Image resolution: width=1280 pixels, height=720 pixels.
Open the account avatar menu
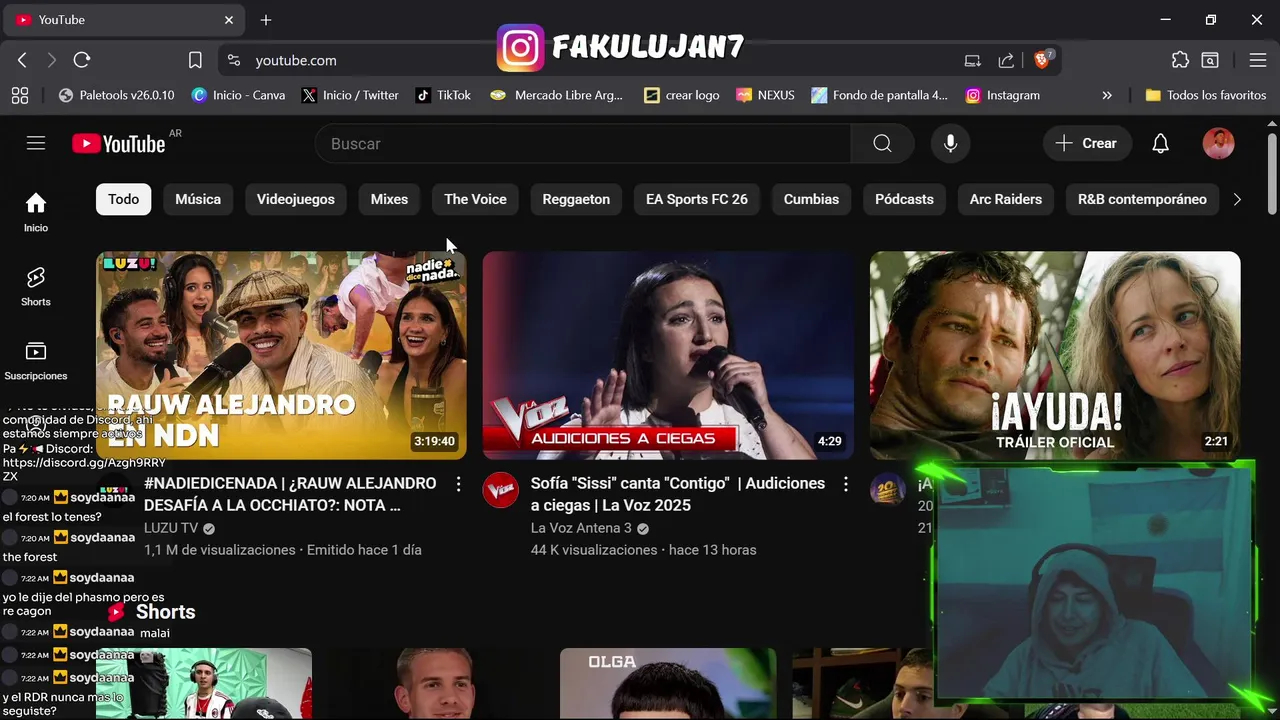(1218, 143)
